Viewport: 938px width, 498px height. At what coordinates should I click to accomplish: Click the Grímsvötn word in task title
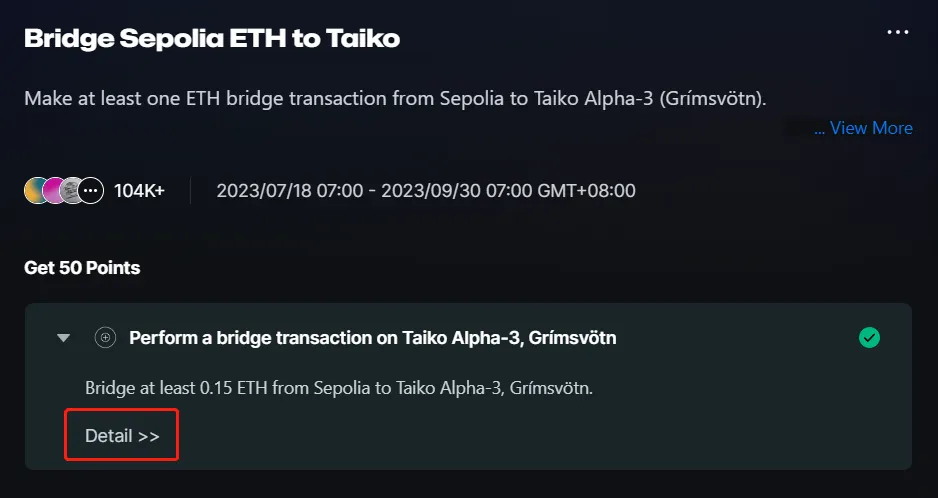(x=572, y=338)
